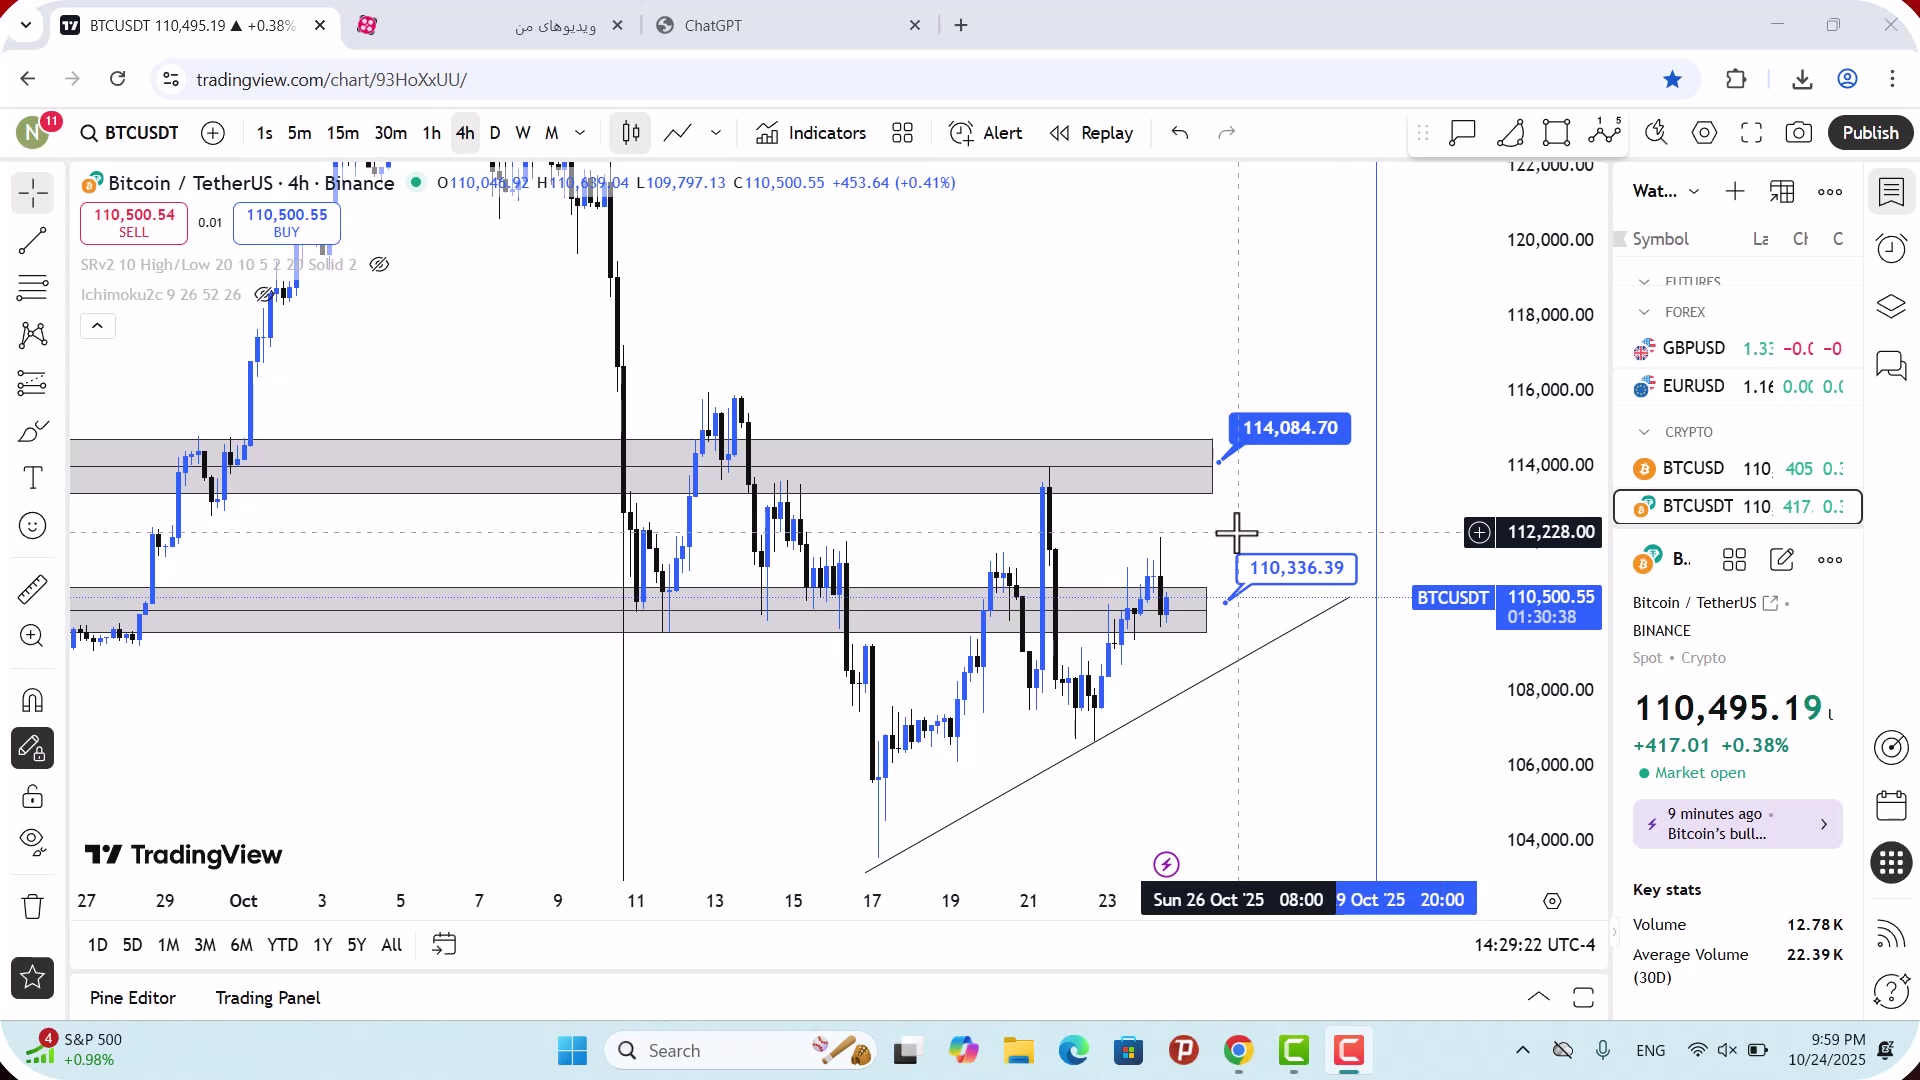Take a chart snapshot with camera
This screenshot has width=1920, height=1080.
1798,133
